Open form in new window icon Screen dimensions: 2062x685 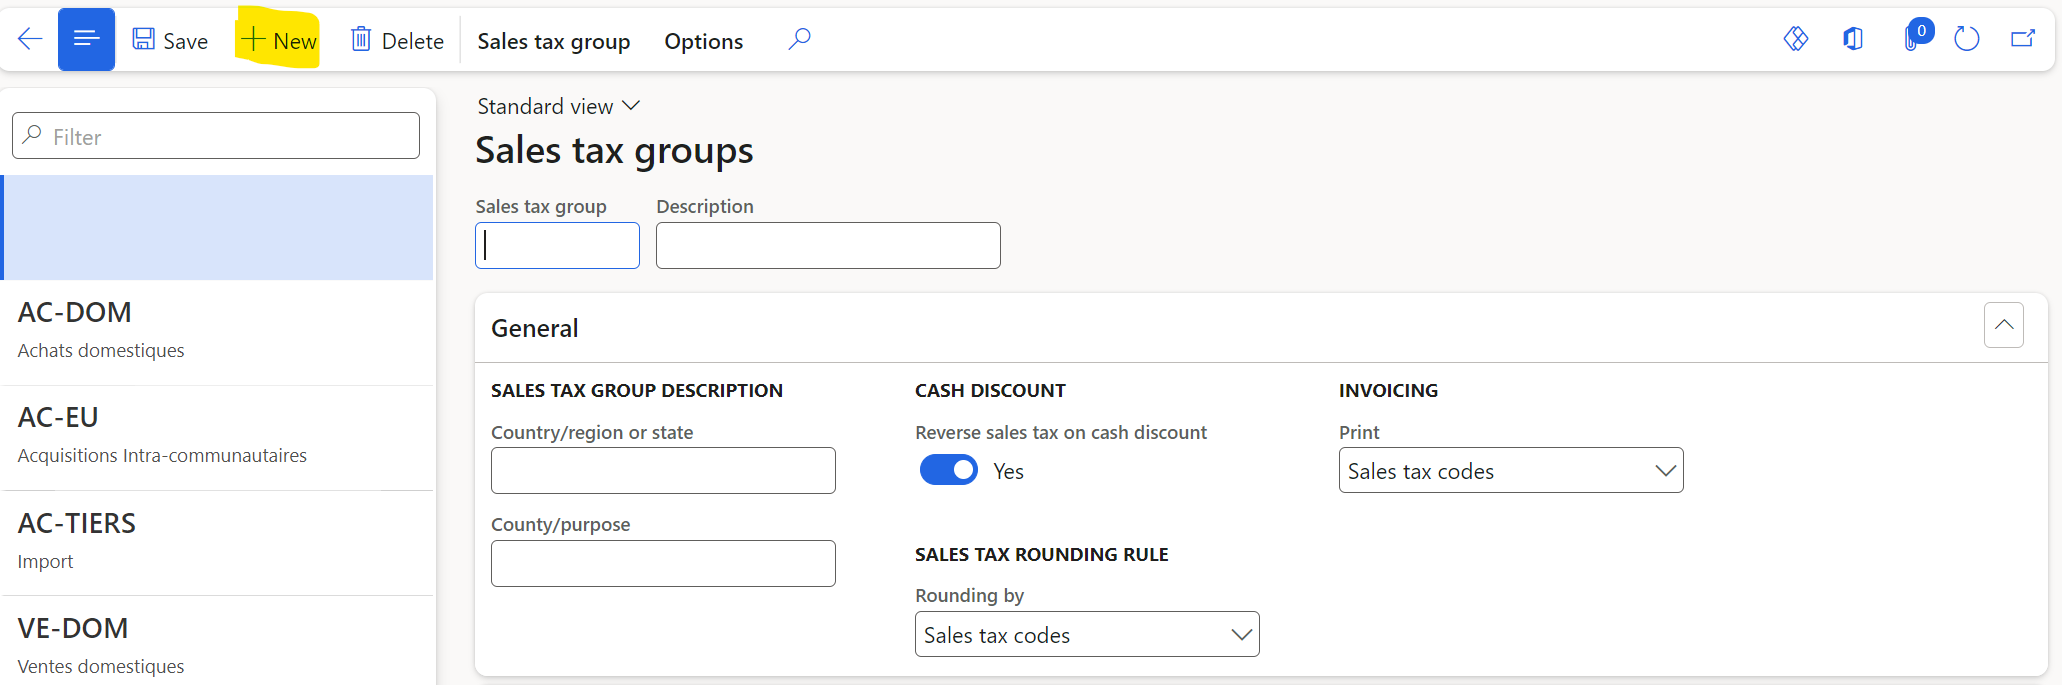click(x=2023, y=39)
